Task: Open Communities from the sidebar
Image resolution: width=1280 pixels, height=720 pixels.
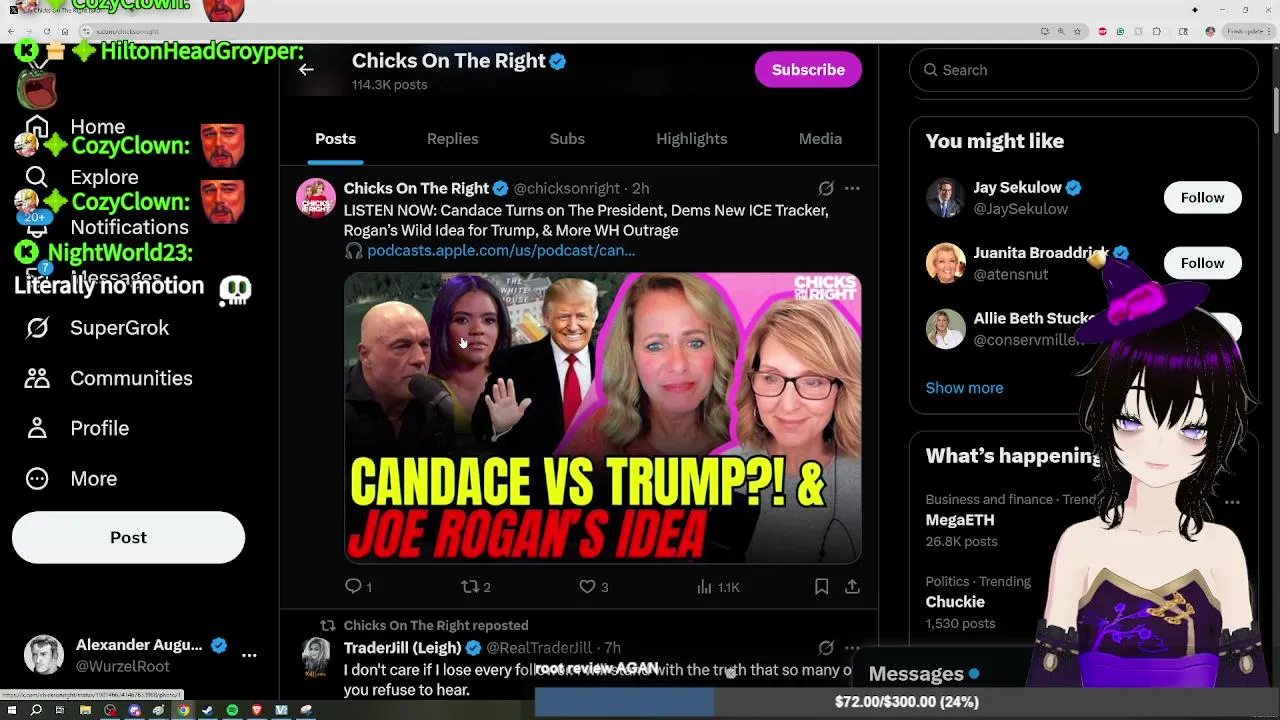Action: (109, 378)
